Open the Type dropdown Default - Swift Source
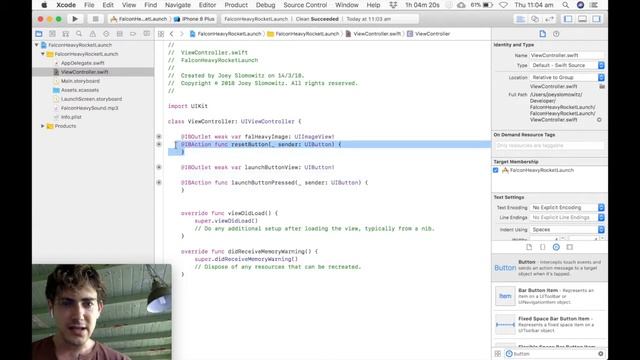Image resolution: width=640 pixels, height=360 pixels. (x=567, y=65)
